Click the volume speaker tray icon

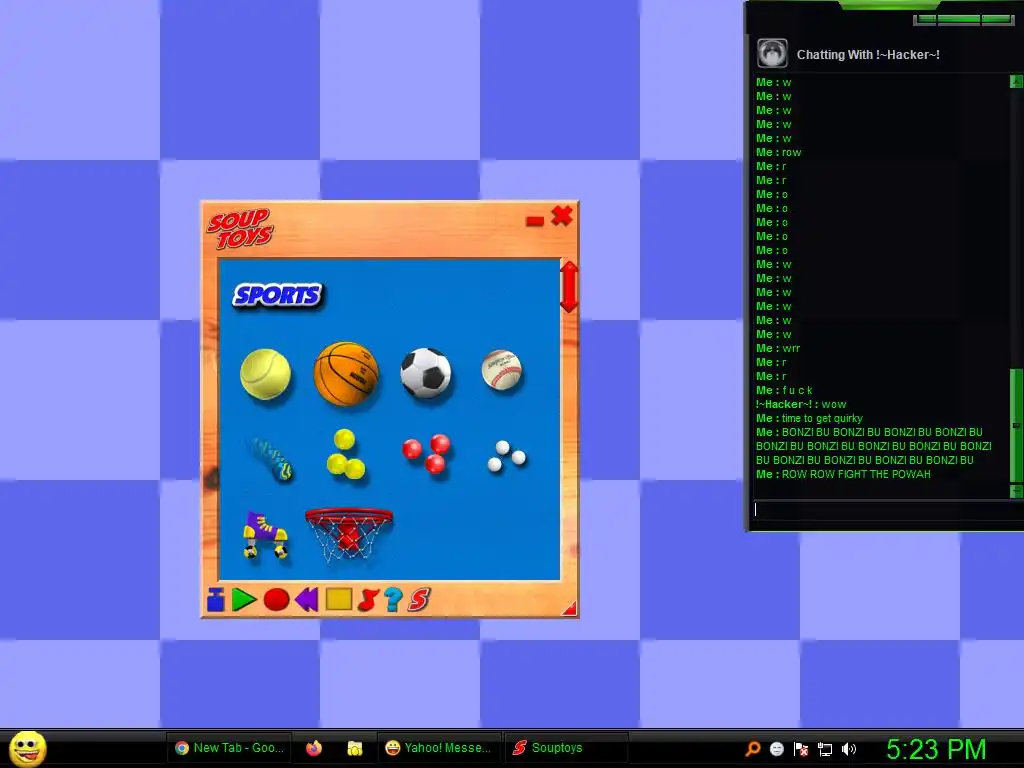(849, 749)
